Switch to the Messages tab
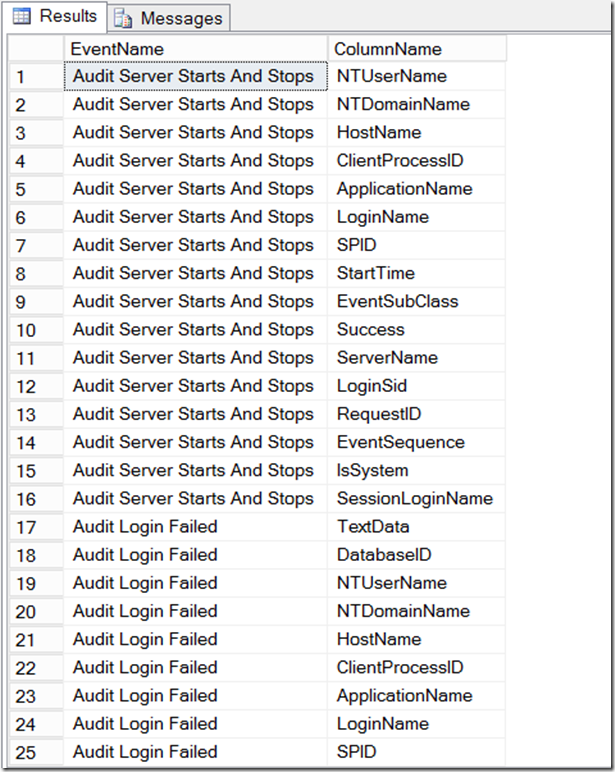The width and height of the screenshot is (615, 772). 169,18
